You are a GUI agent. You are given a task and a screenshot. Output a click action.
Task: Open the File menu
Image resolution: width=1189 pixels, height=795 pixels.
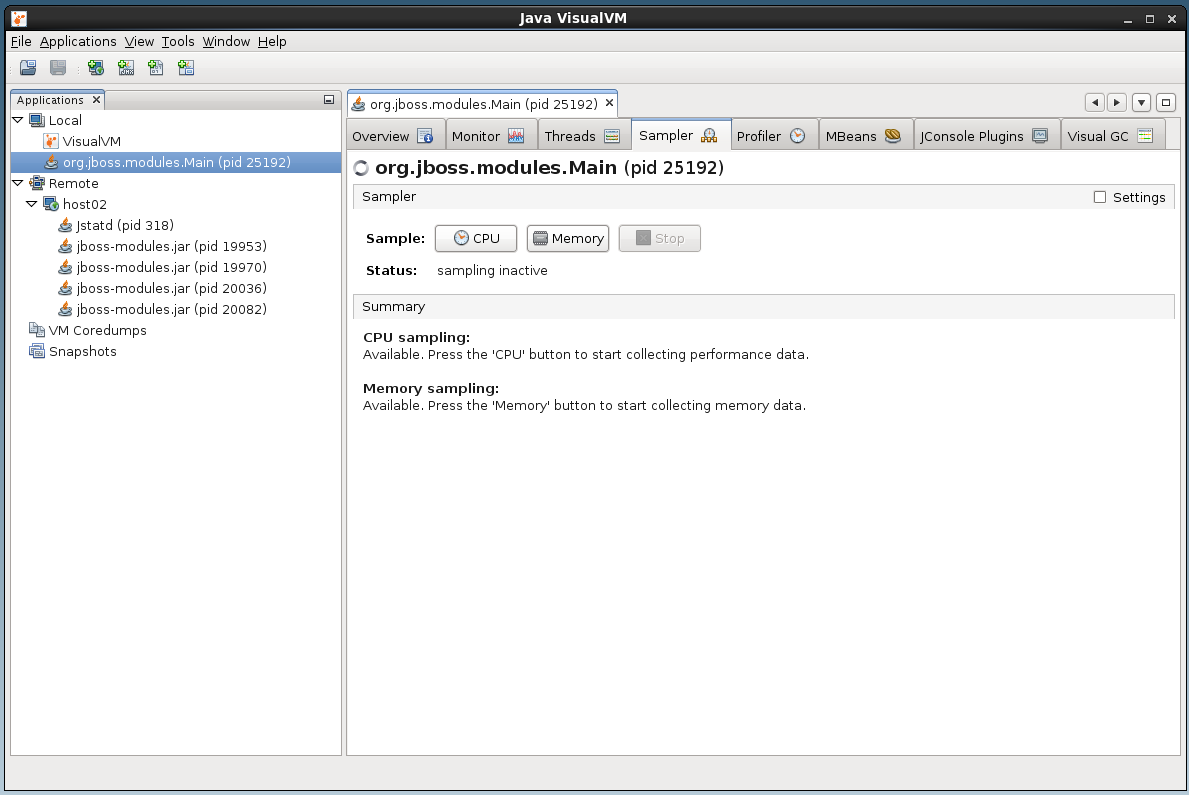pos(21,42)
